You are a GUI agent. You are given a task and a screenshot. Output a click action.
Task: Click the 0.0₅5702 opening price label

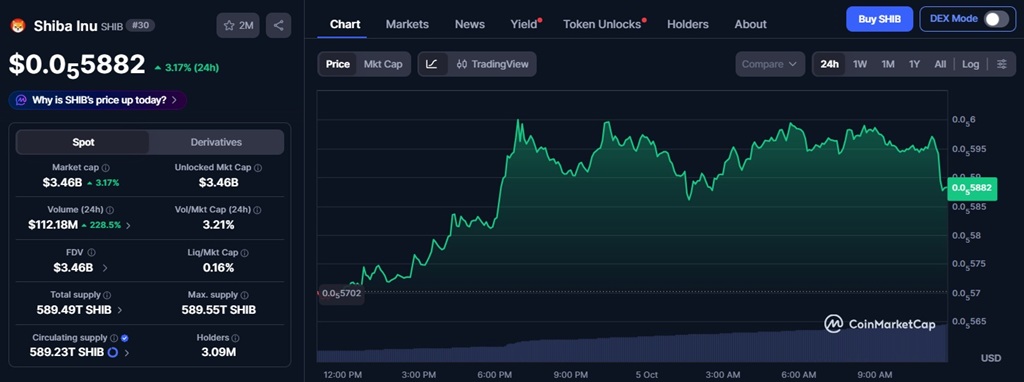(341, 294)
